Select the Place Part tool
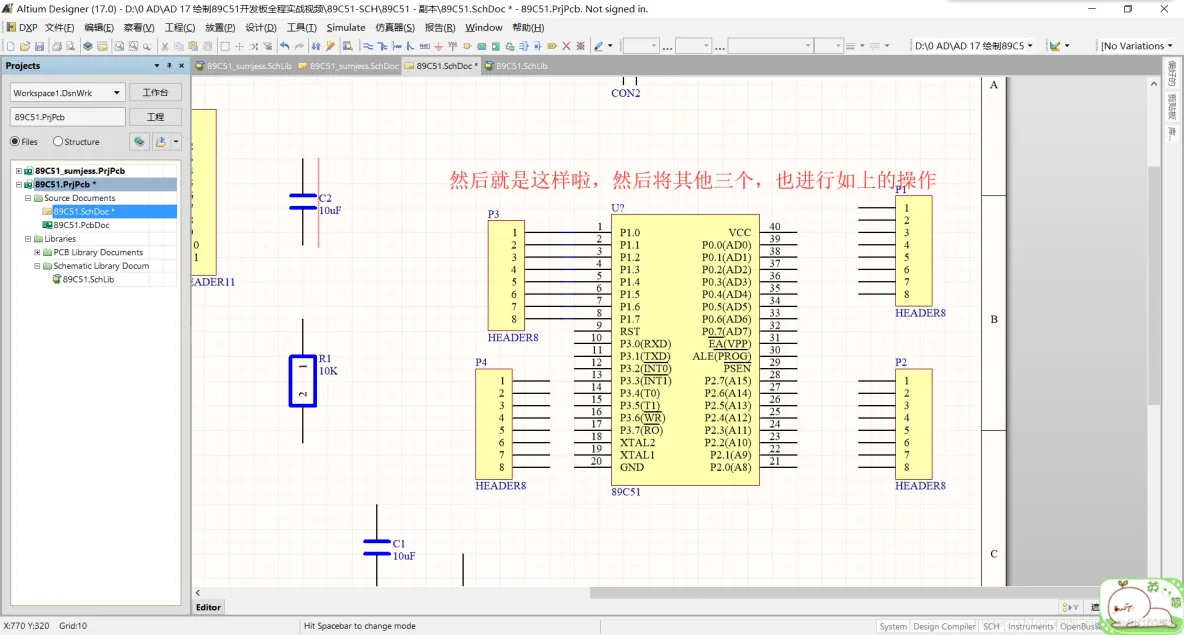The width and height of the screenshot is (1184, 635). pos(467,46)
